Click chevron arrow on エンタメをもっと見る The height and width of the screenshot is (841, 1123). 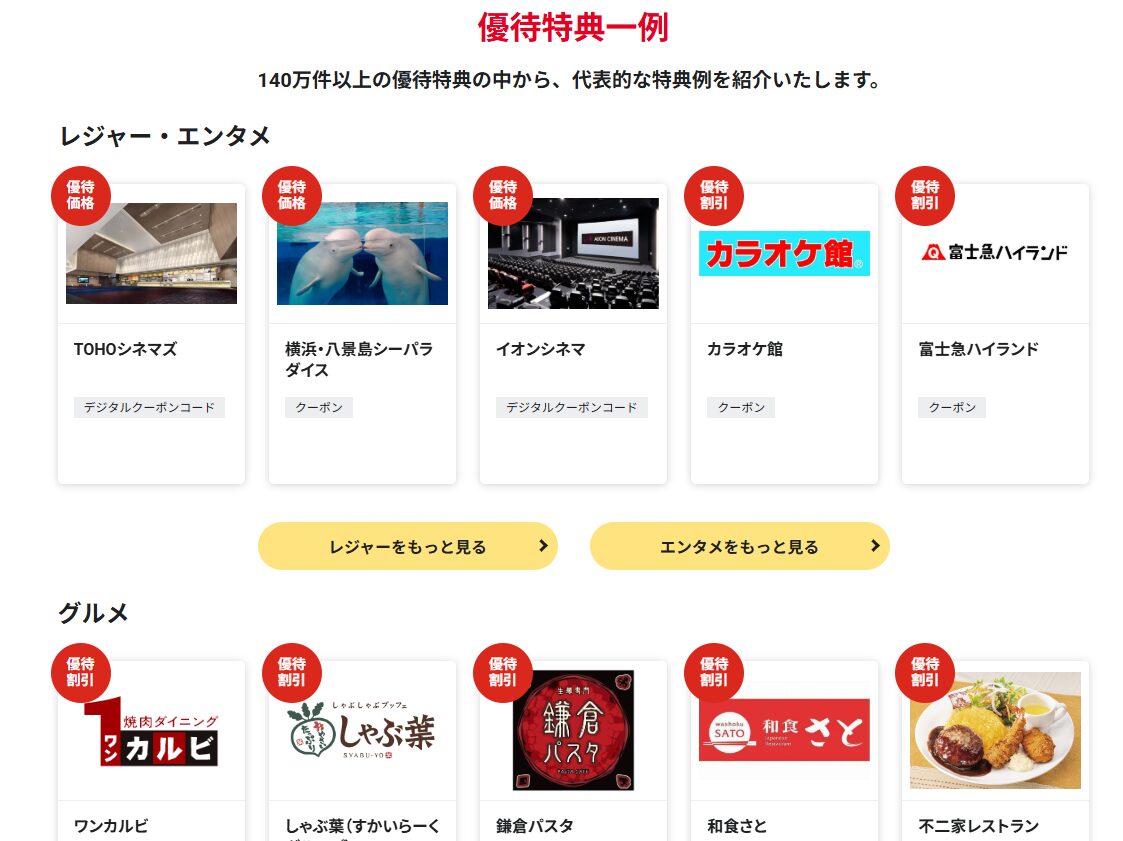pos(874,546)
